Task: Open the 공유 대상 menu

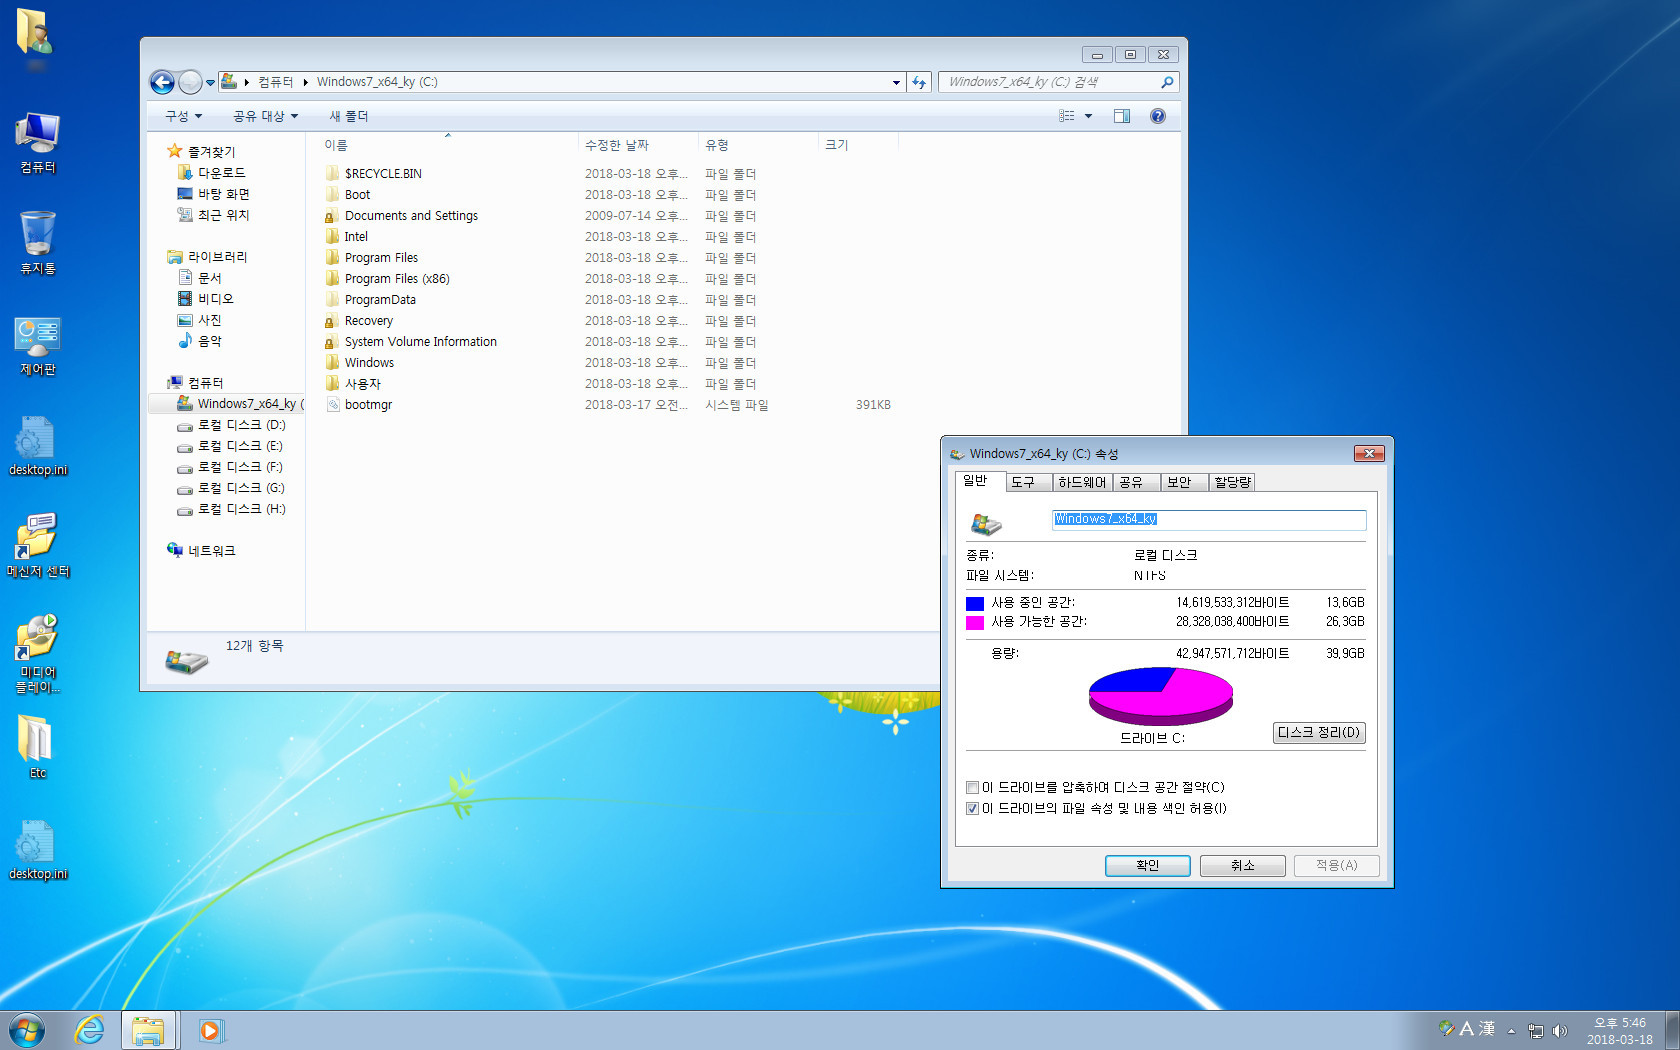Action: [266, 116]
